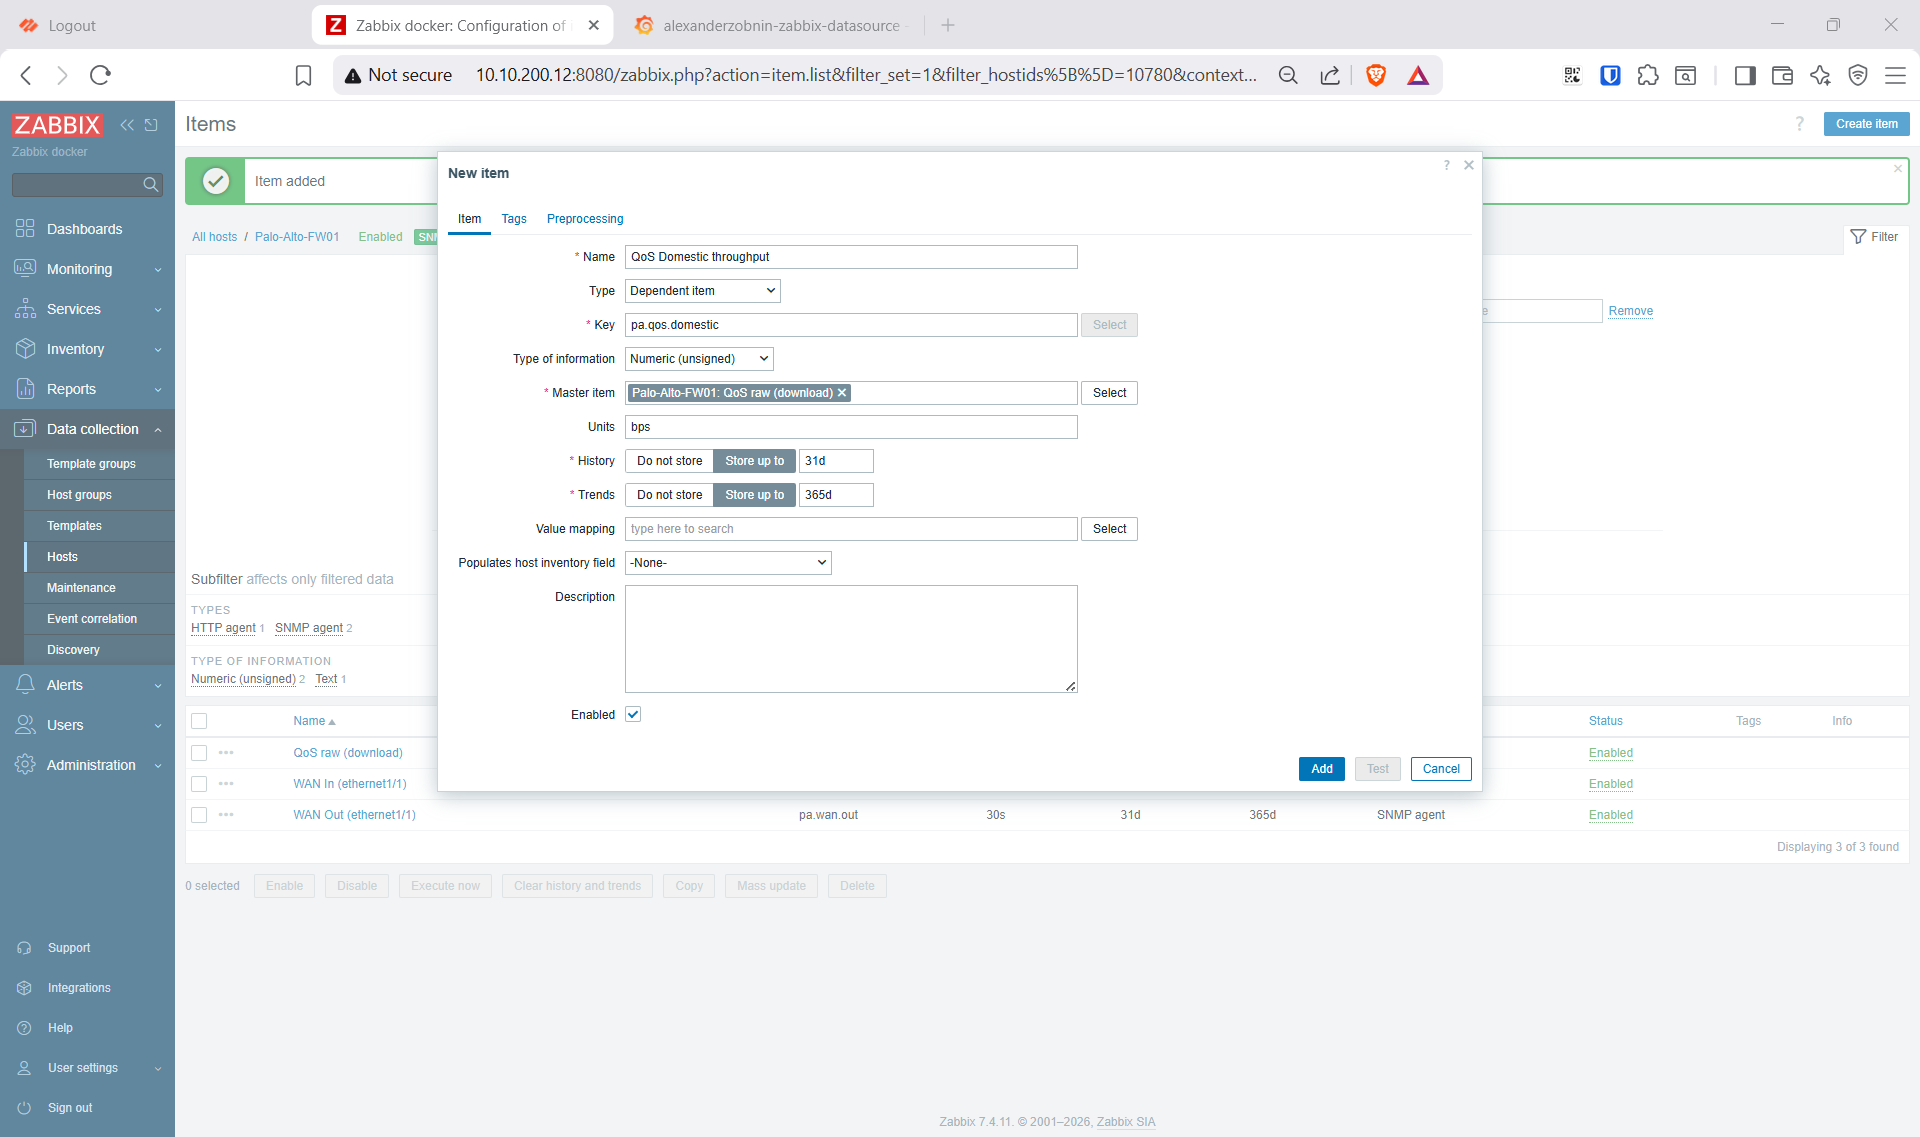The width and height of the screenshot is (1920, 1137).
Task: Open a new browser tab with plus icon
Action: (x=948, y=25)
